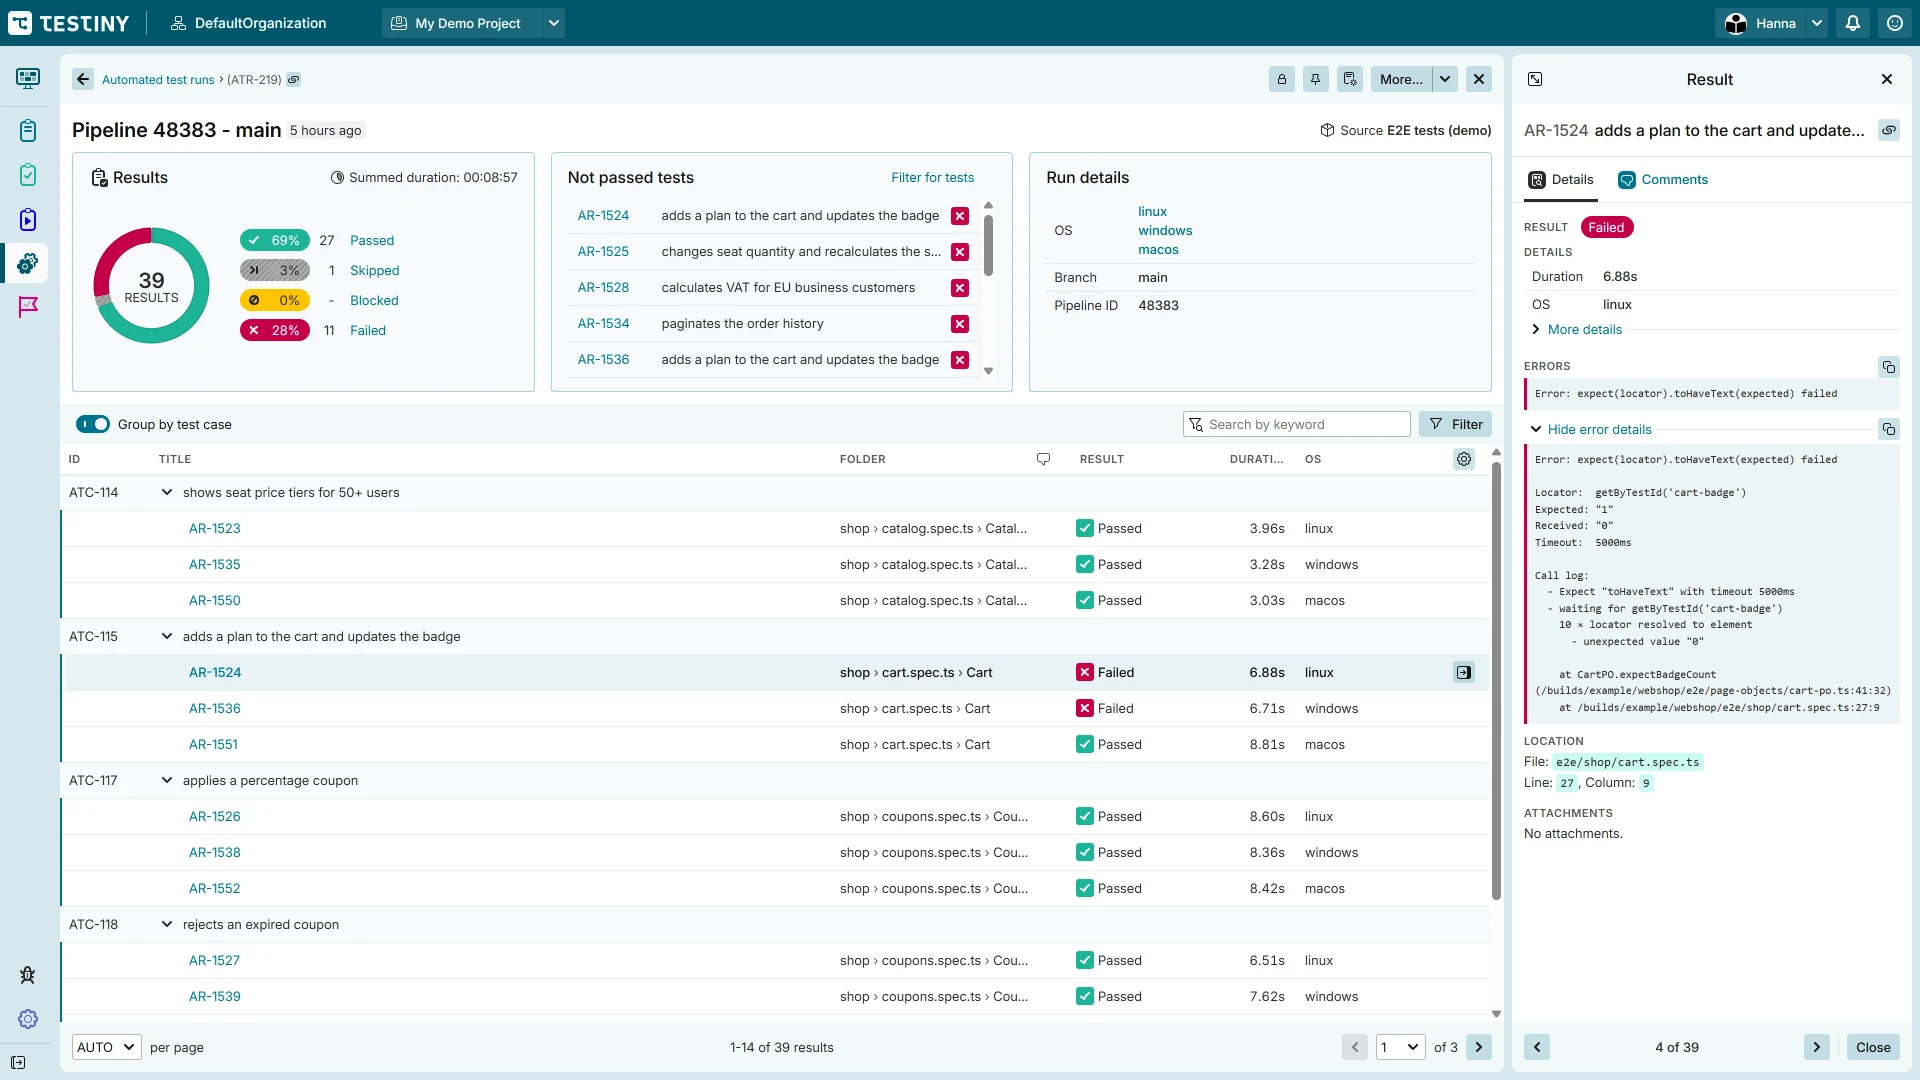Collapse Hide error details section
Screen dimensions: 1920x1080
pyautogui.click(x=1591, y=430)
